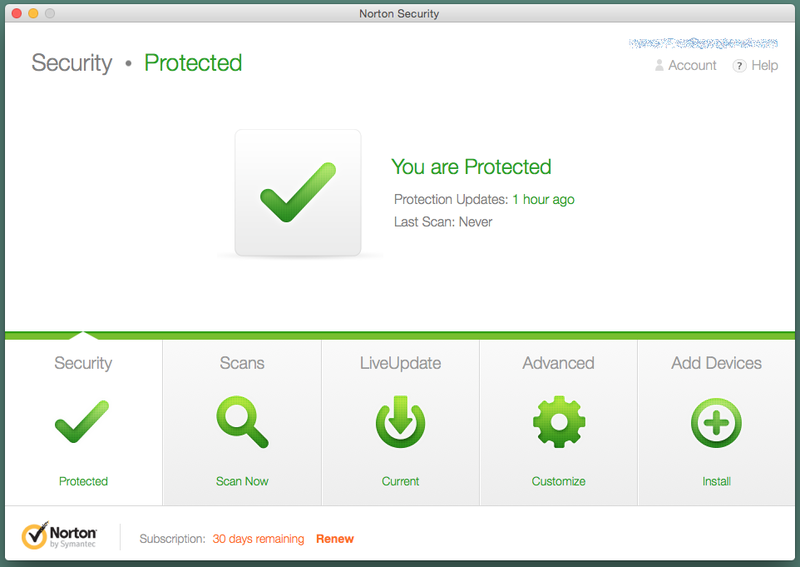Click the Protected label under Security tab
The image size is (800, 567).
[x=83, y=481]
